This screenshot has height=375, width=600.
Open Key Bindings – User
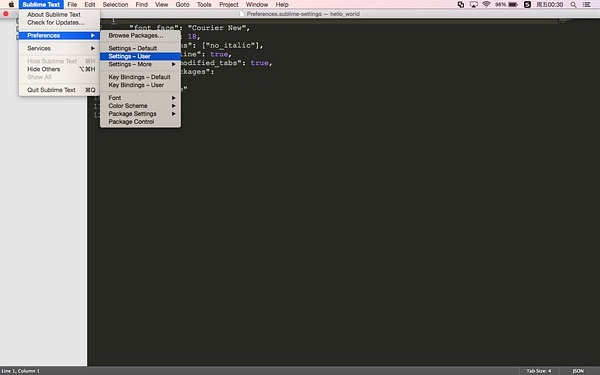pyautogui.click(x=140, y=85)
